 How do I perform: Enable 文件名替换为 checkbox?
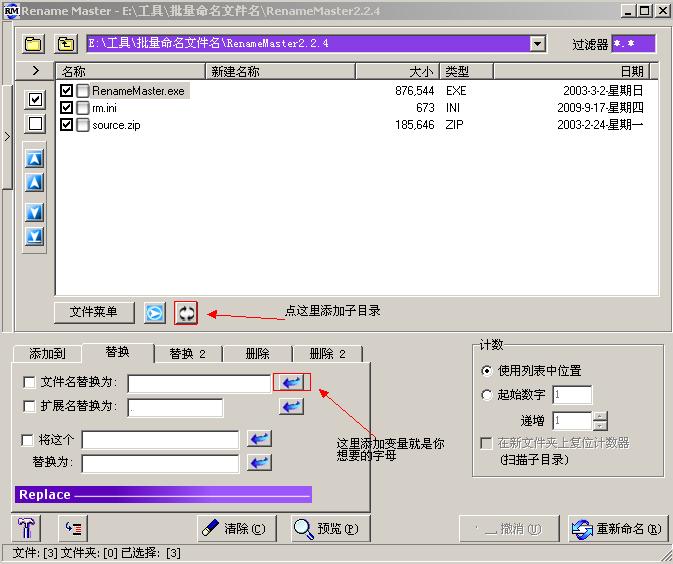pyautogui.click(x=29, y=382)
